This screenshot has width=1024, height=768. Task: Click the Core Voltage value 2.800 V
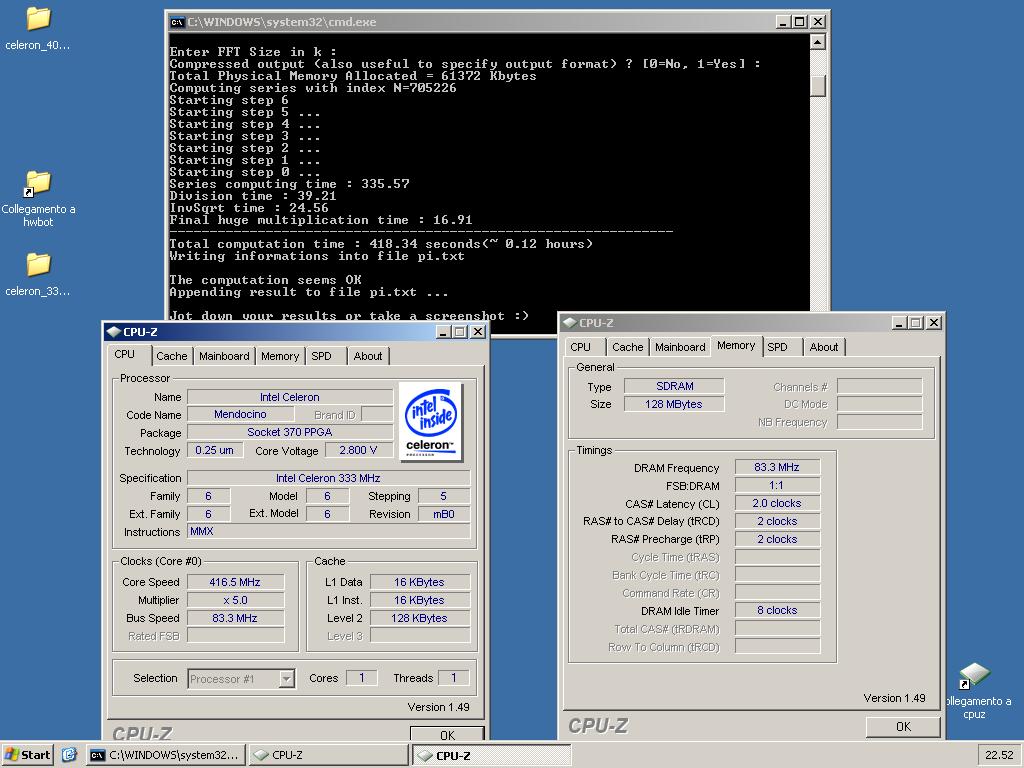tap(358, 450)
